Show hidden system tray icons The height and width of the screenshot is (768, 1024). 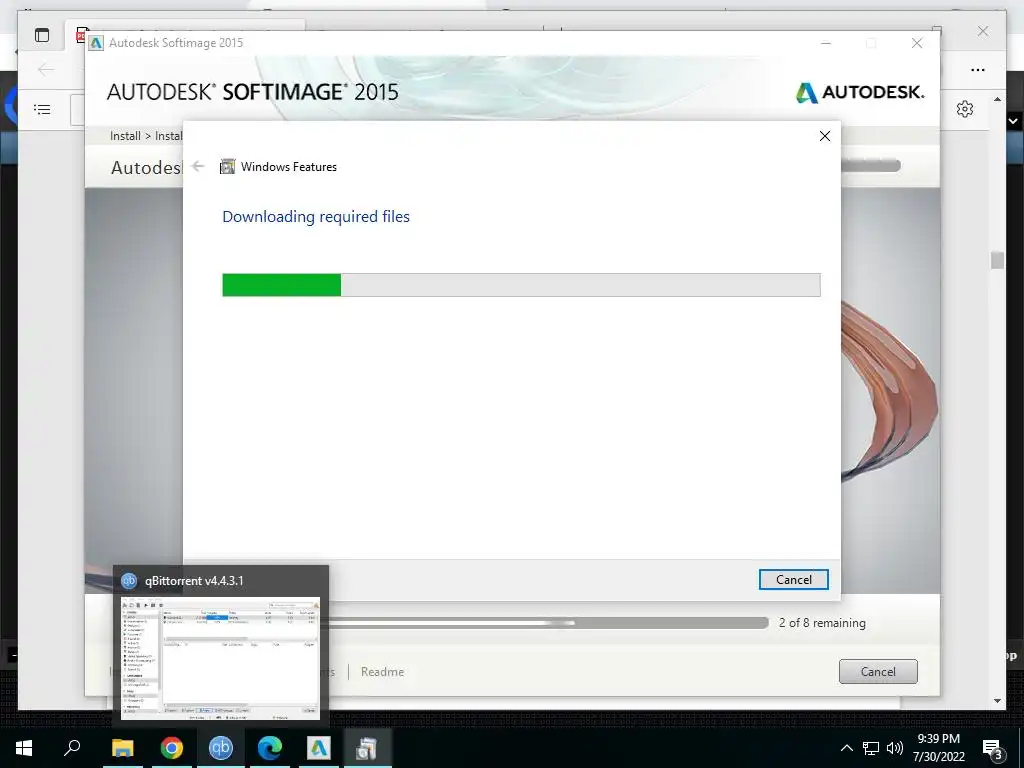tap(846, 748)
